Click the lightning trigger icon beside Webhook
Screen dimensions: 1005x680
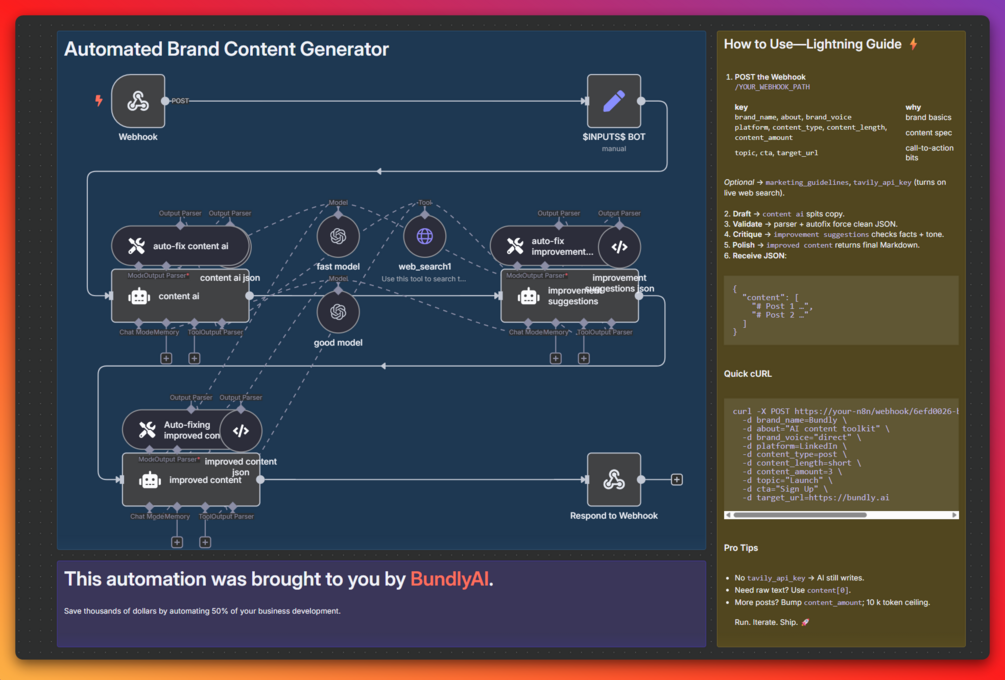click(99, 101)
